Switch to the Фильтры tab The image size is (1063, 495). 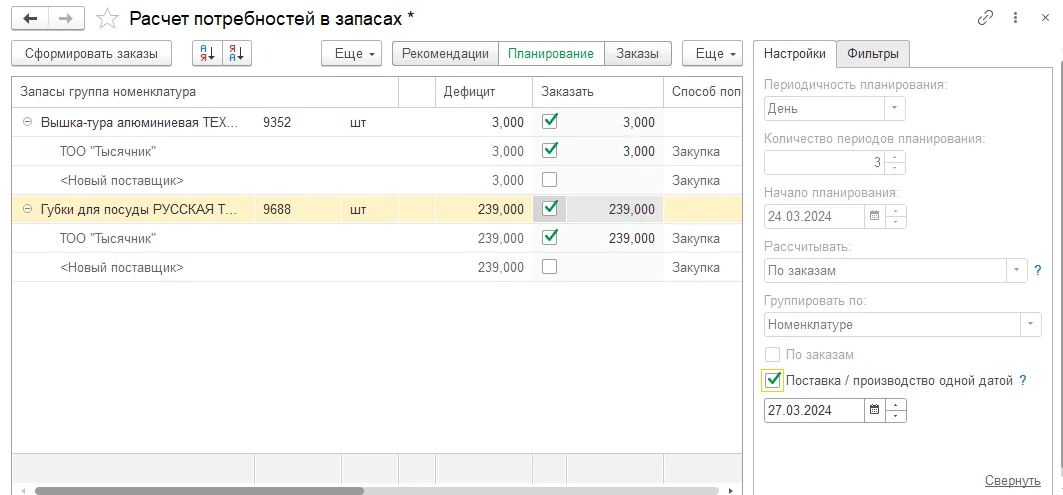pos(873,54)
